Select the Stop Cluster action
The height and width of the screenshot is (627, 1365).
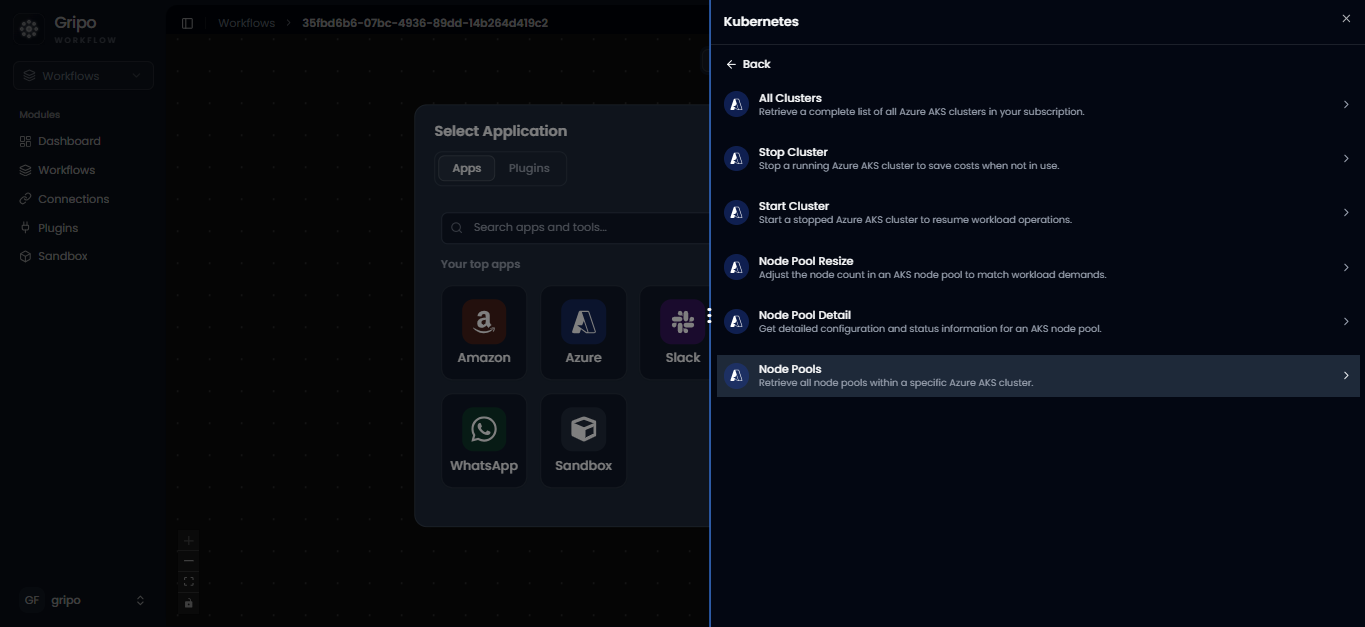(x=1038, y=159)
